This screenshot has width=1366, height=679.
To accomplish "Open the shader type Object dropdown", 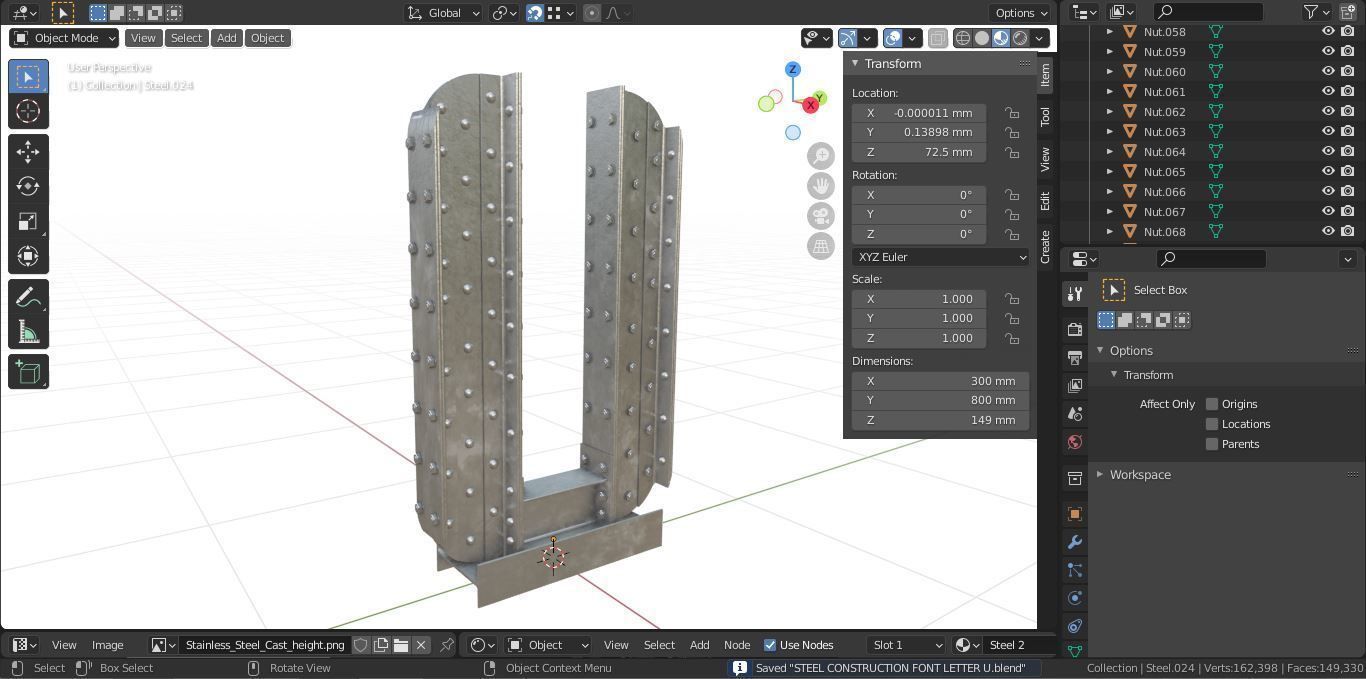I will (547, 645).
